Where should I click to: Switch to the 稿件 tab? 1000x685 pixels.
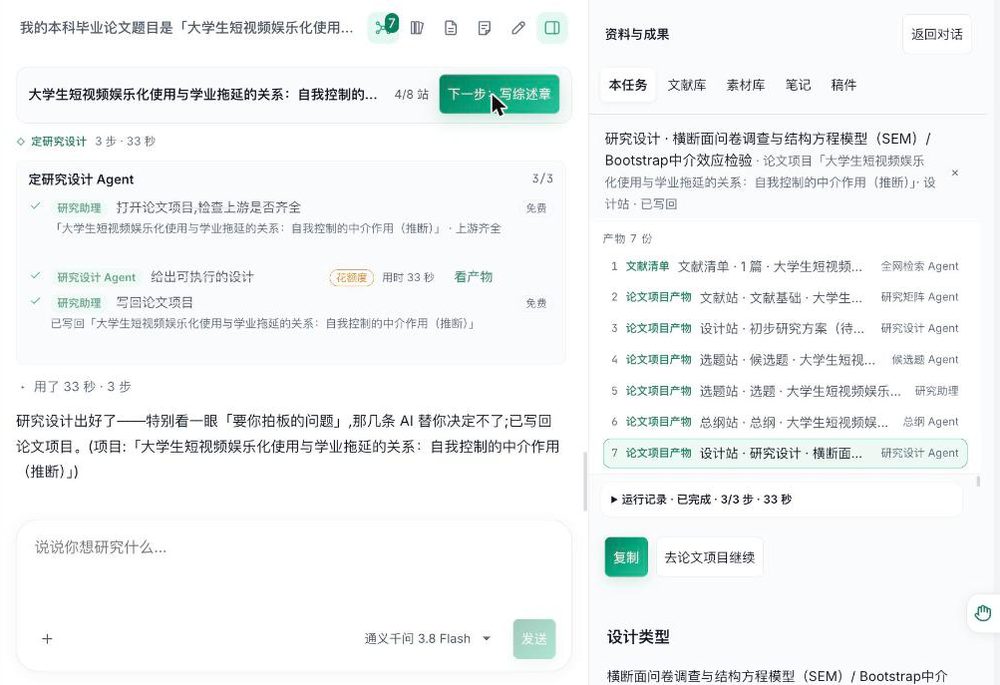[x=844, y=85]
